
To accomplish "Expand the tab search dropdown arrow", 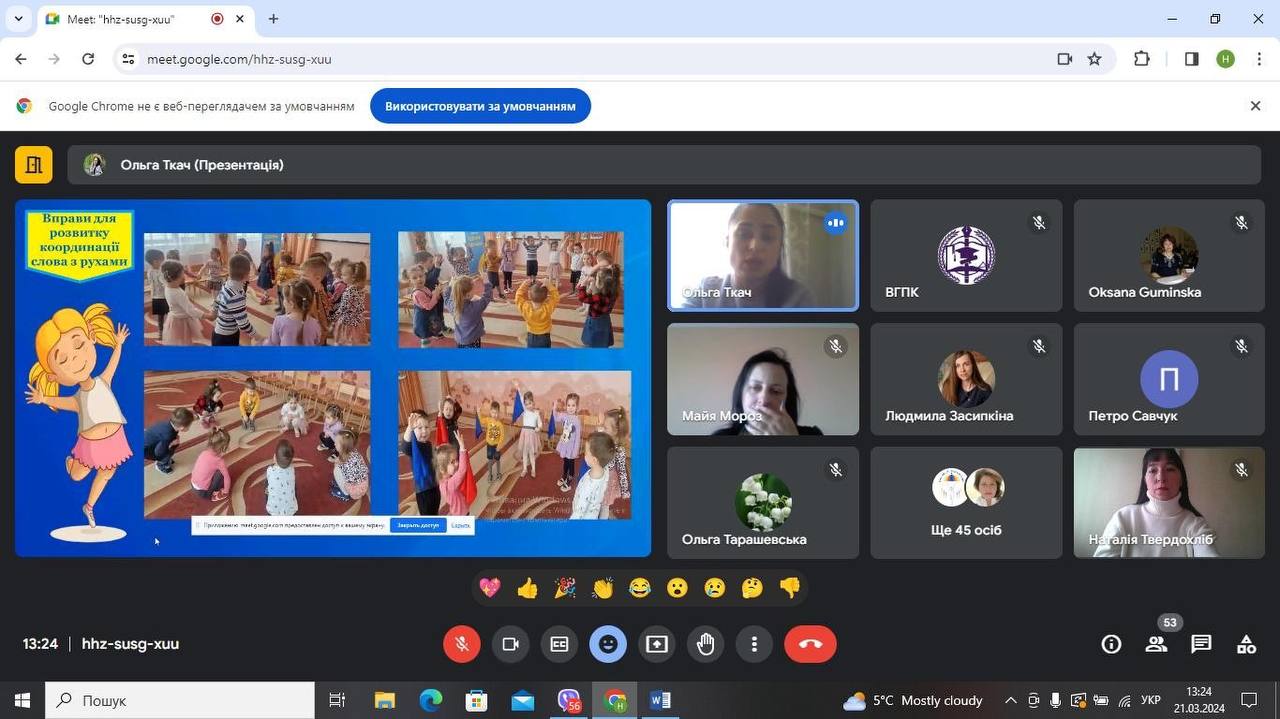I will (18, 19).
